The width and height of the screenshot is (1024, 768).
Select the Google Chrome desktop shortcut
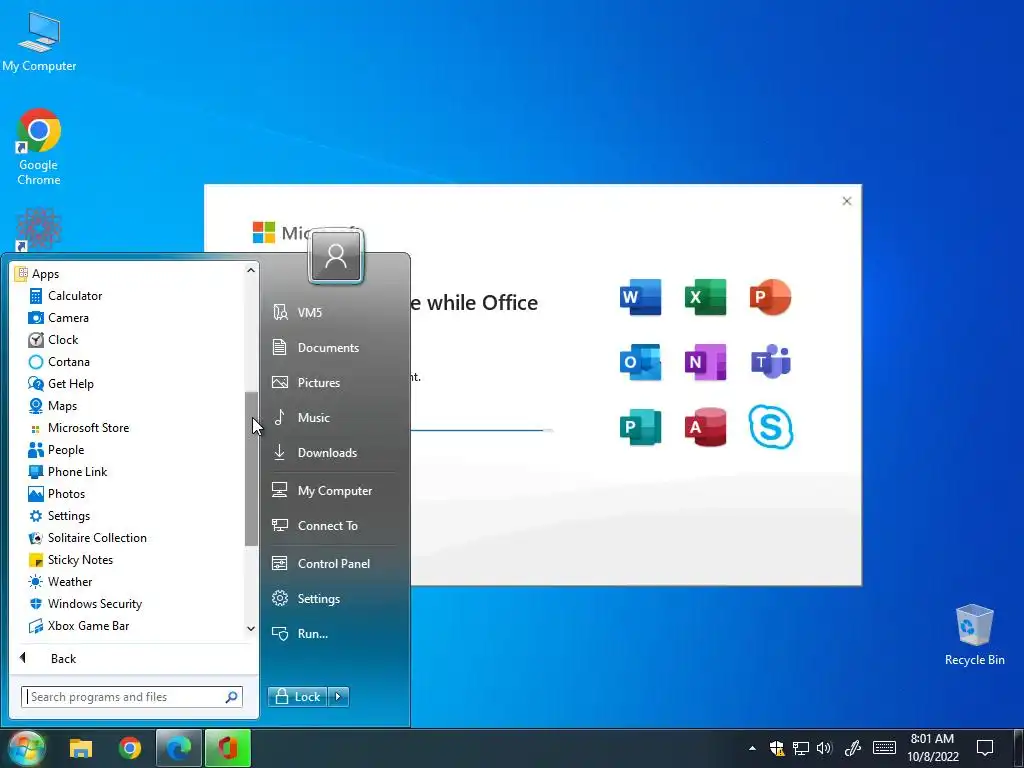point(39,148)
